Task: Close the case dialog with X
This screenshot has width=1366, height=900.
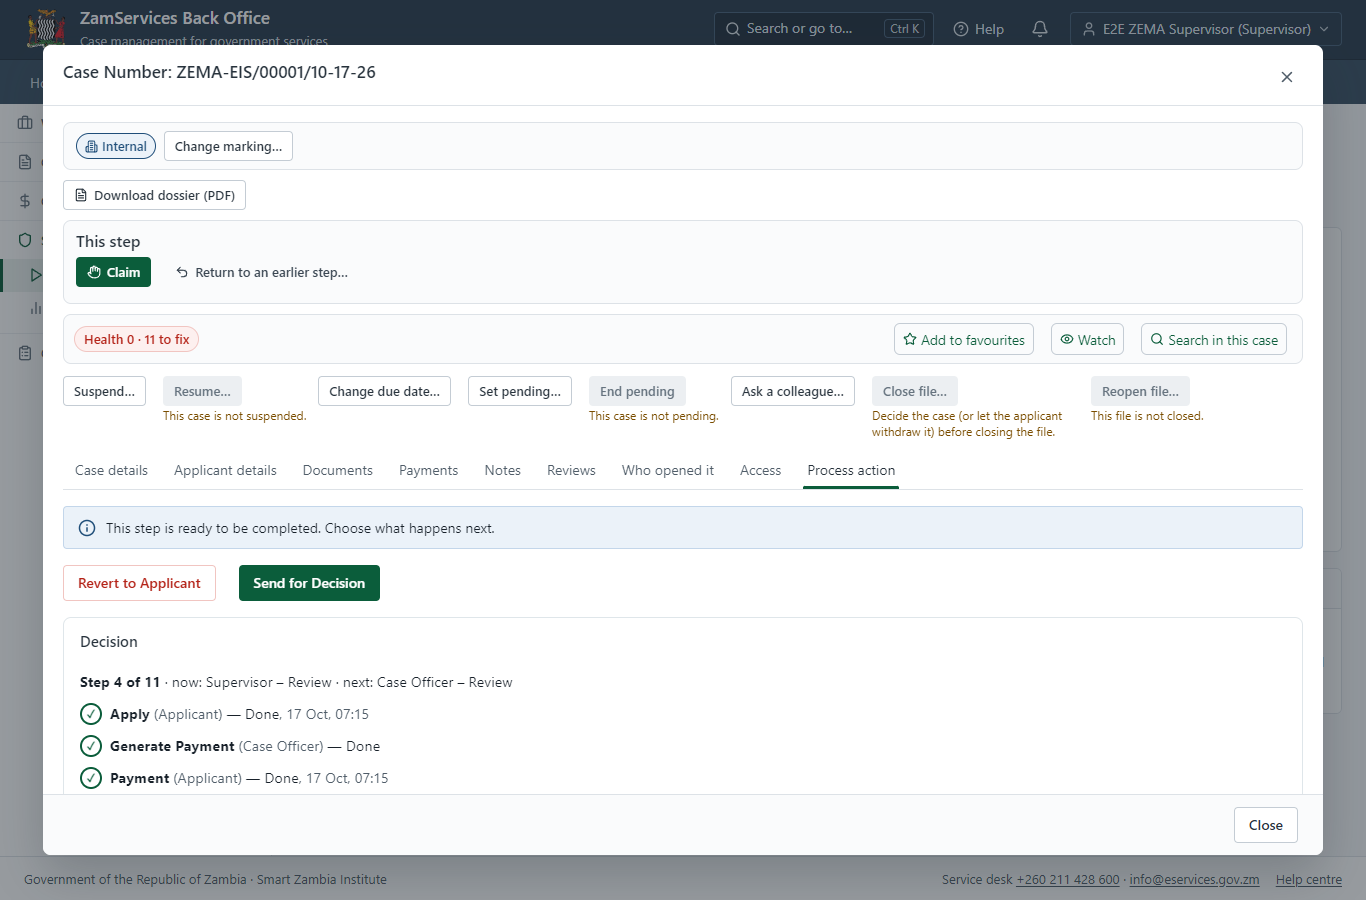Action: (x=1287, y=77)
